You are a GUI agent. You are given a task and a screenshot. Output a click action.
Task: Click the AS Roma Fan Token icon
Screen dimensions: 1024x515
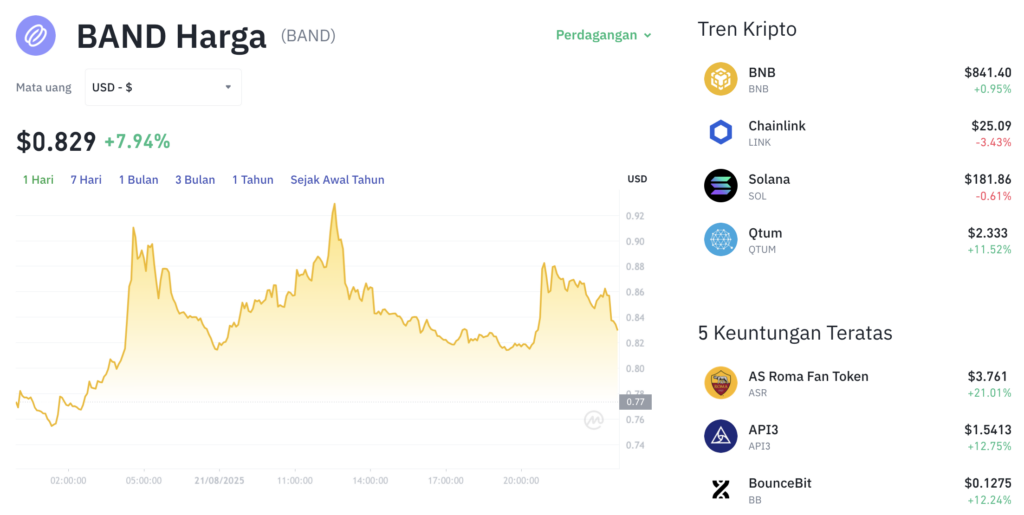tap(720, 383)
